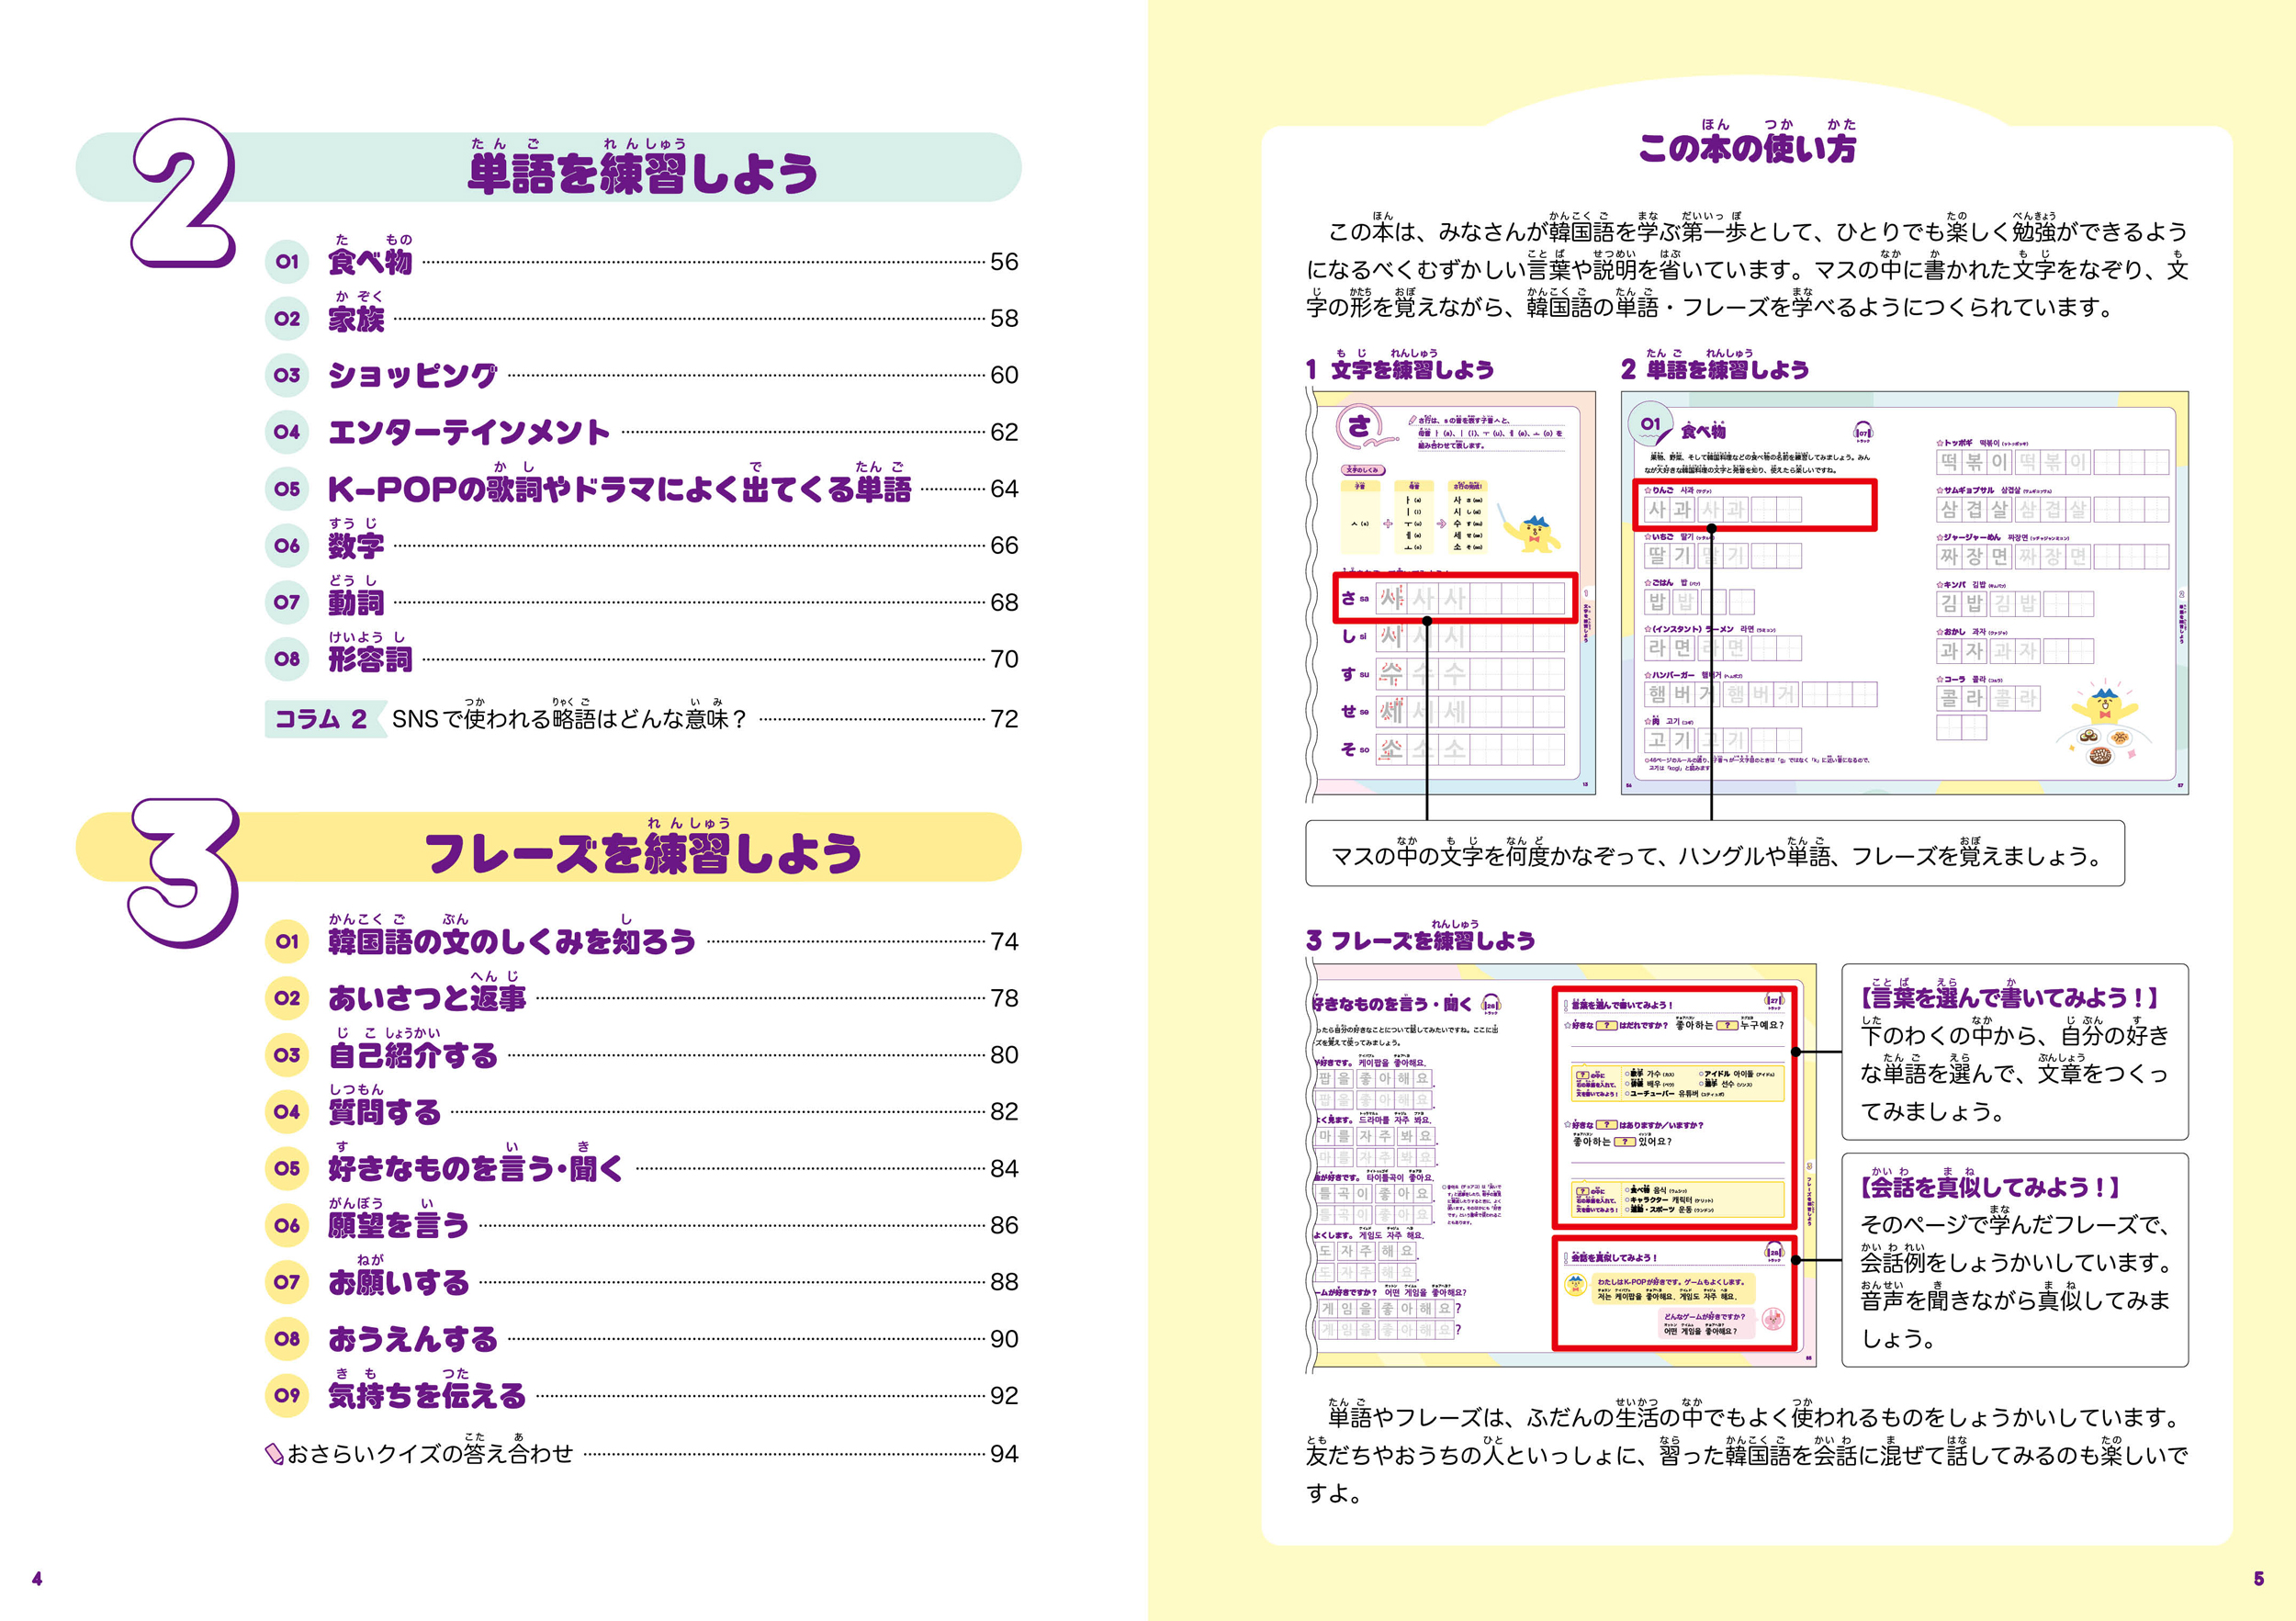Click the 06 badge beside 願望を言う
This screenshot has width=2296, height=1621.
(x=287, y=1225)
